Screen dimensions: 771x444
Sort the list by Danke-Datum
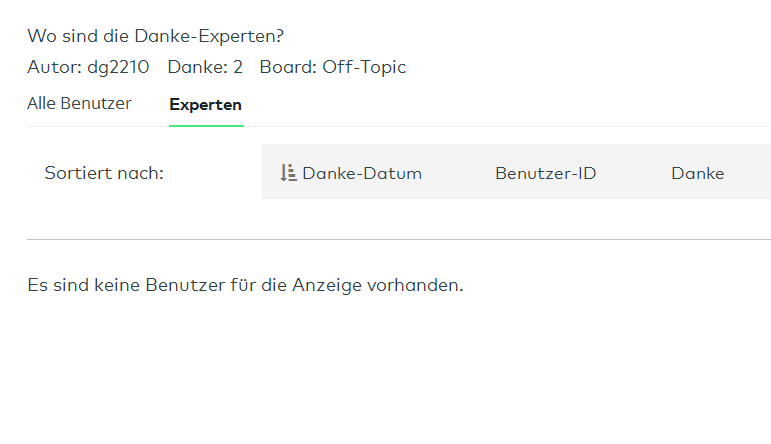tap(362, 173)
